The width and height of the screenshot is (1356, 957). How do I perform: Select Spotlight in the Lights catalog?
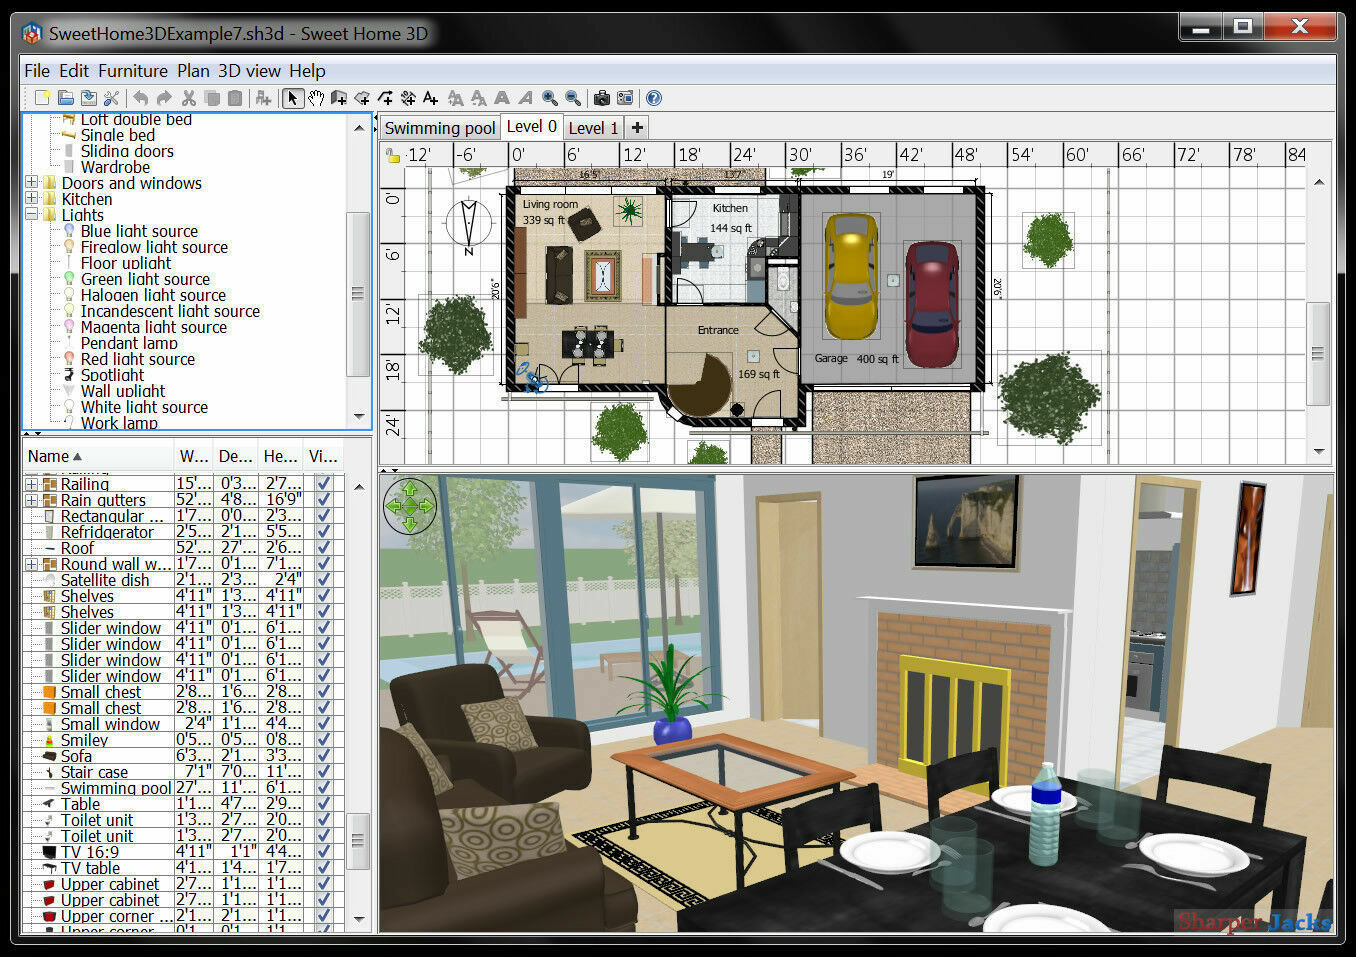pyautogui.click(x=112, y=375)
